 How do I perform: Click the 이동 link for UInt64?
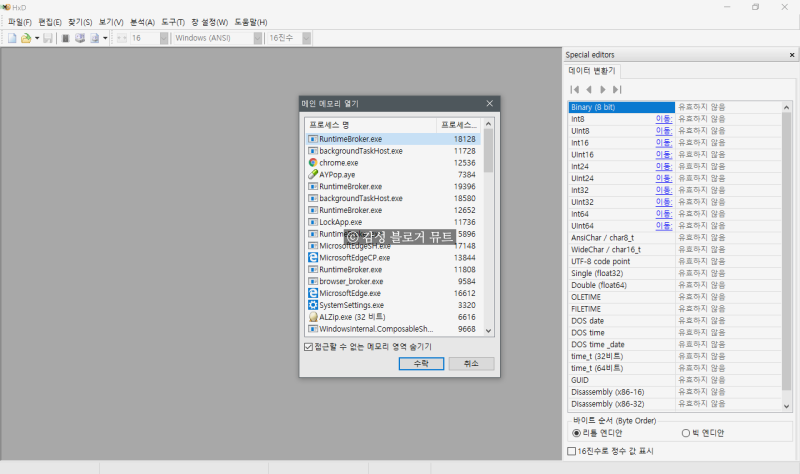click(x=664, y=226)
